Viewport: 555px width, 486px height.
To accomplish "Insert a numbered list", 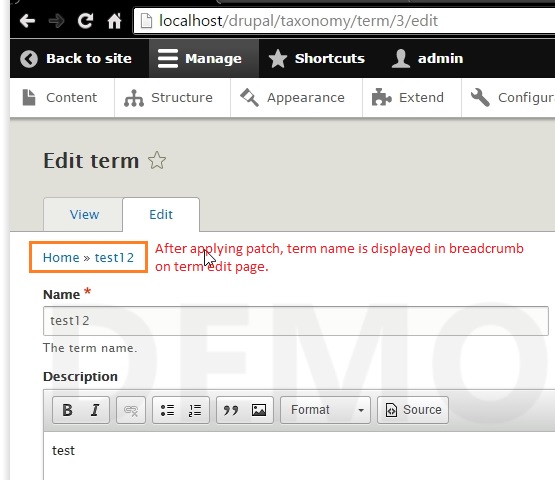I will point(195,410).
